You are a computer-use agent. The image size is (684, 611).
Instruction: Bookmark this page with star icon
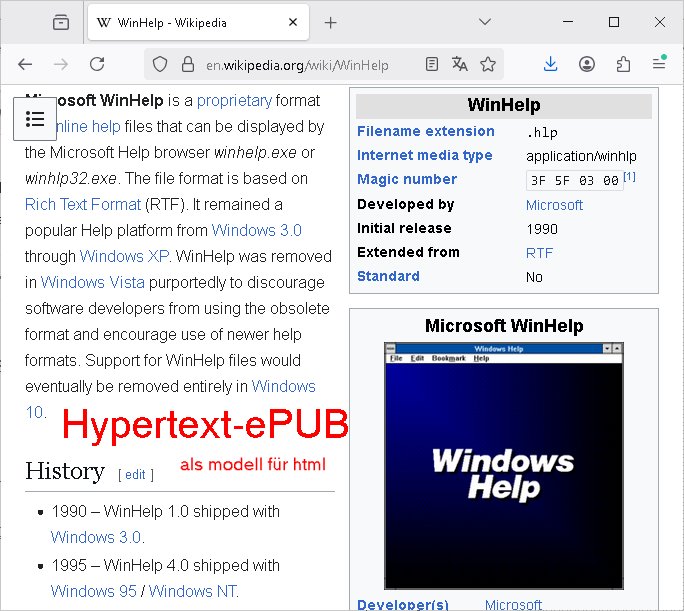[488, 64]
